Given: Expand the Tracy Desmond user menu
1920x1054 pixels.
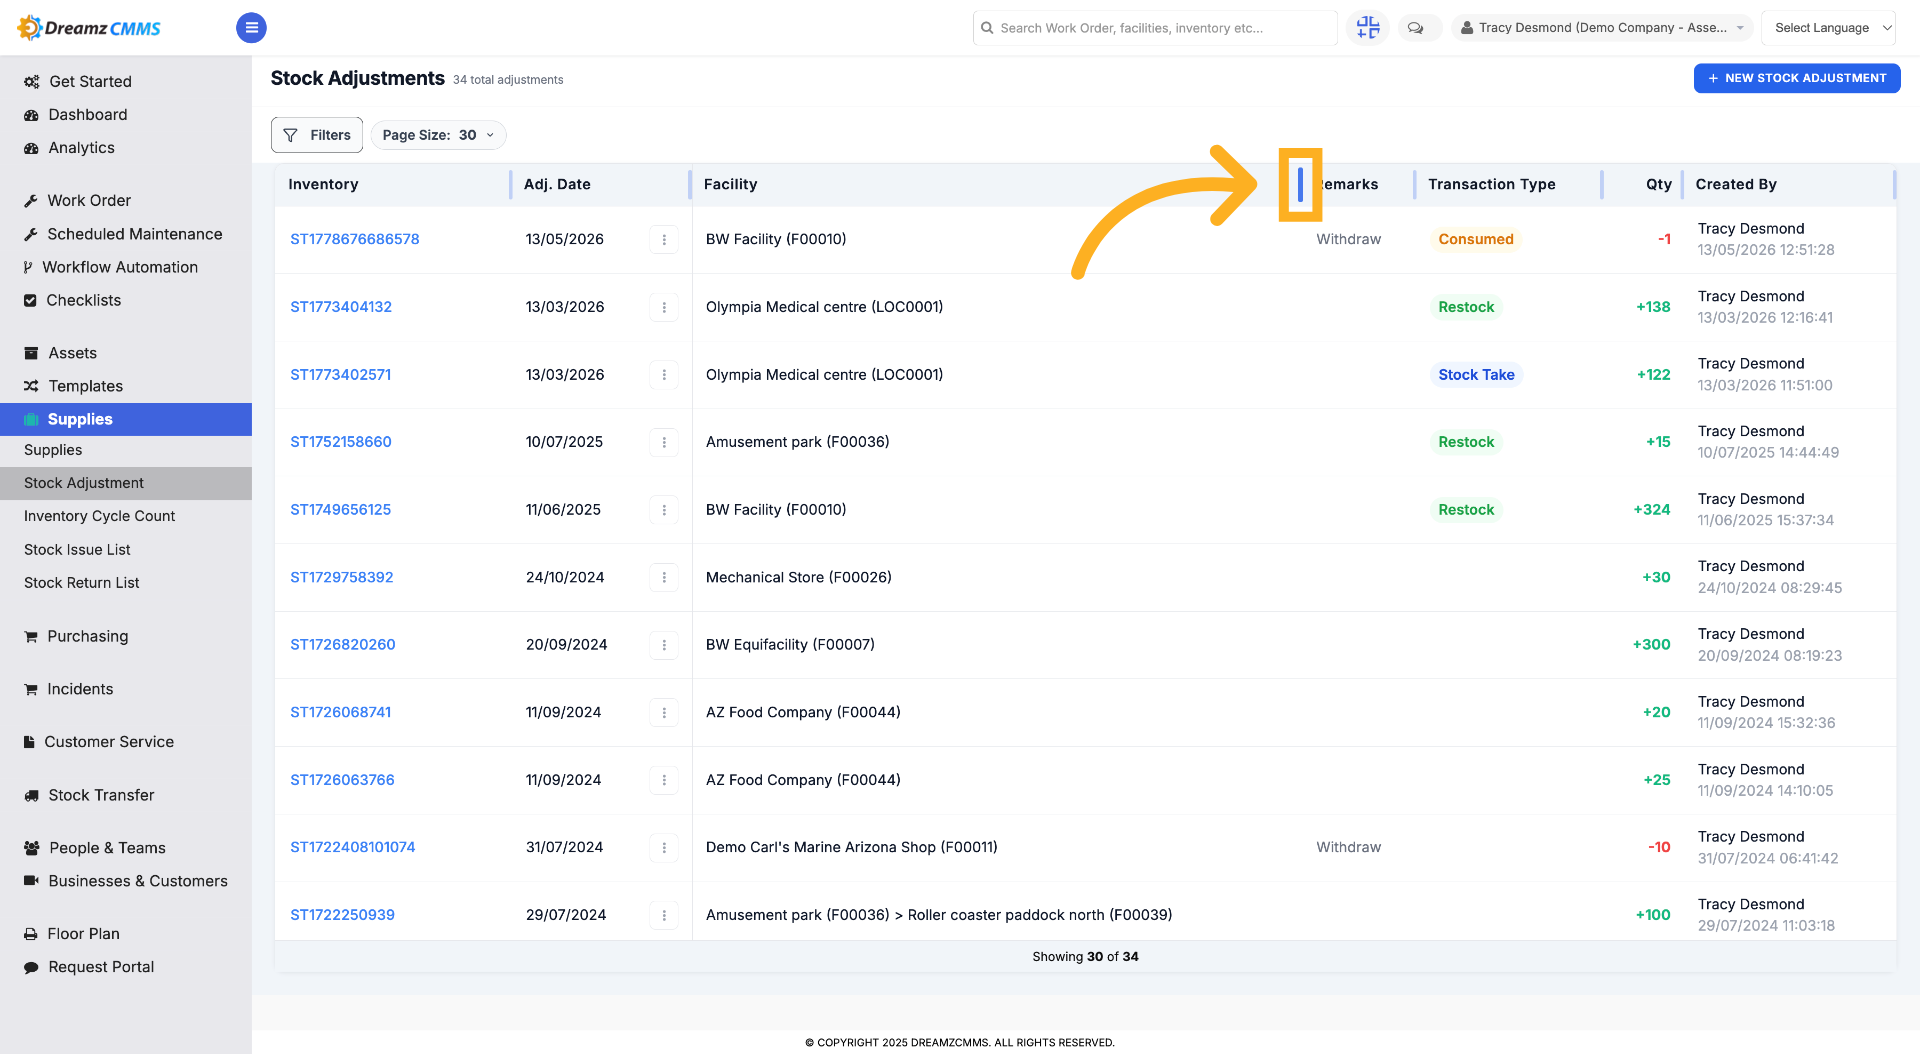Looking at the screenshot, I should [x=1601, y=28].
